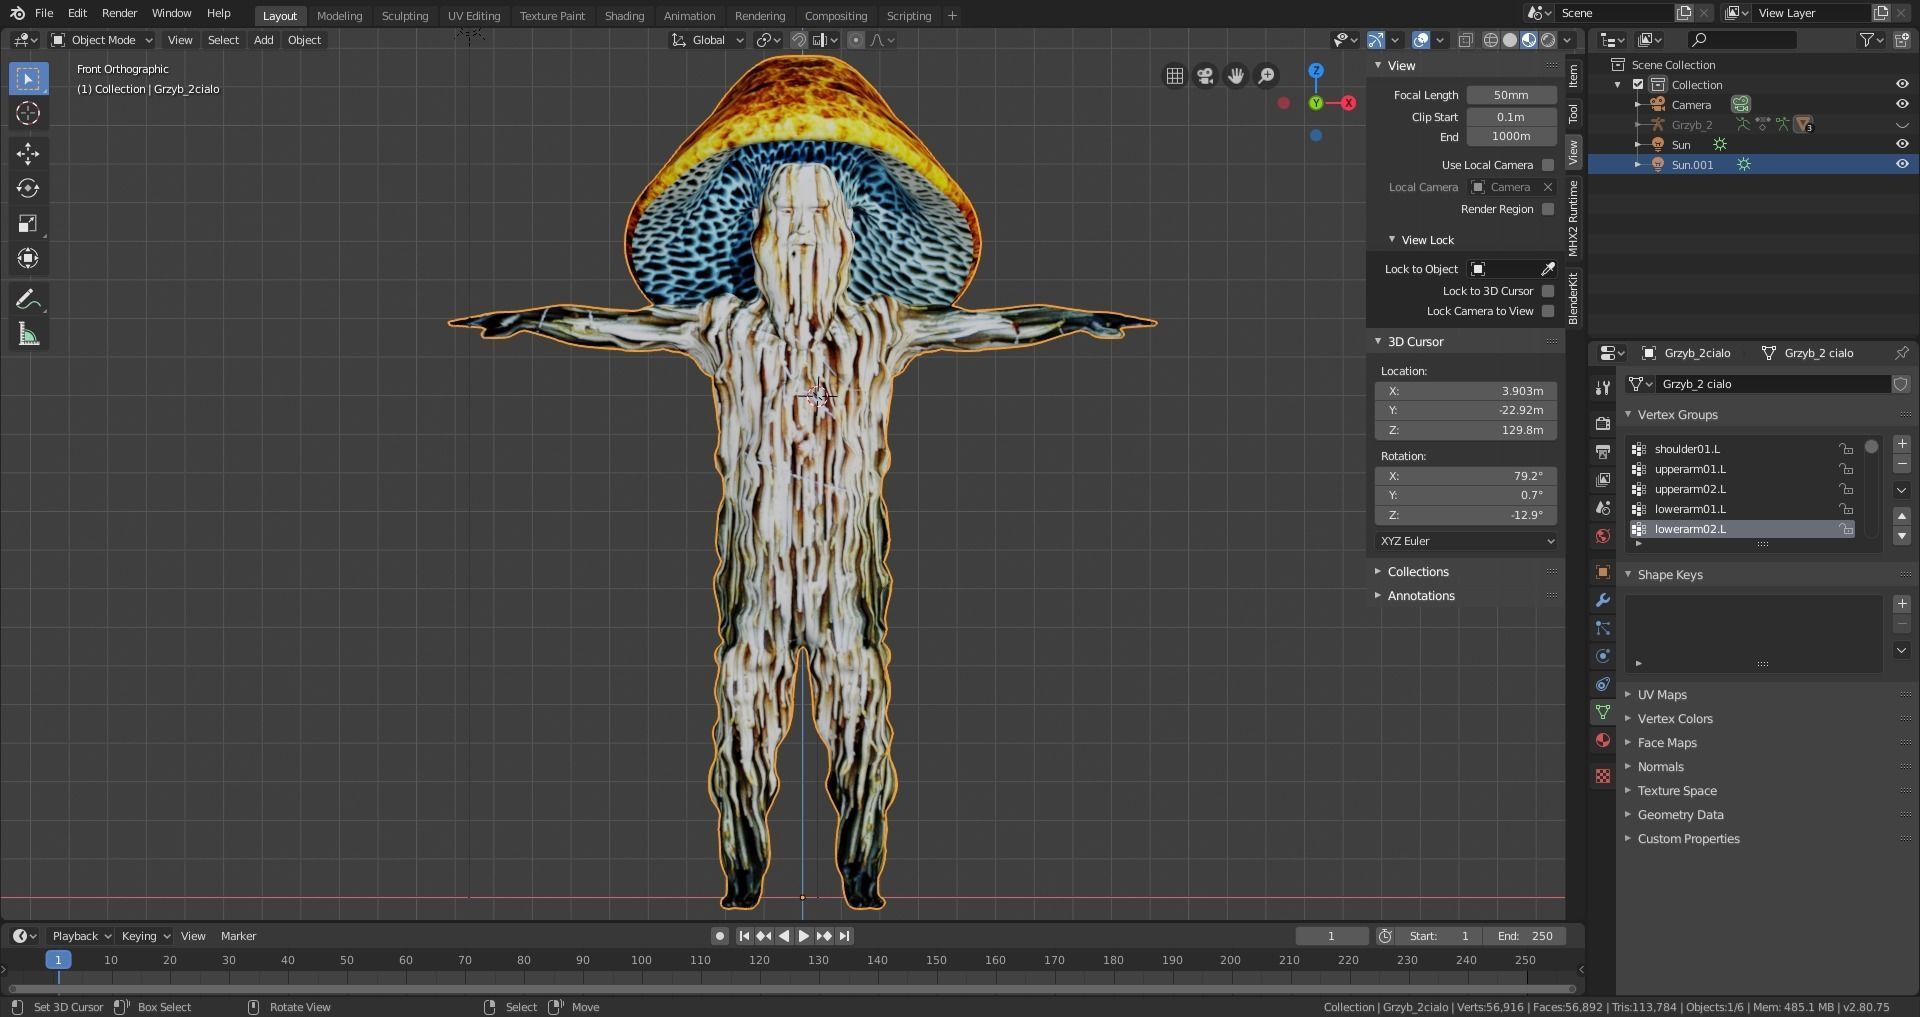Jump to the end frame
The height and width of the screenshot is (1017, 1920).
(x=844, y=936)
